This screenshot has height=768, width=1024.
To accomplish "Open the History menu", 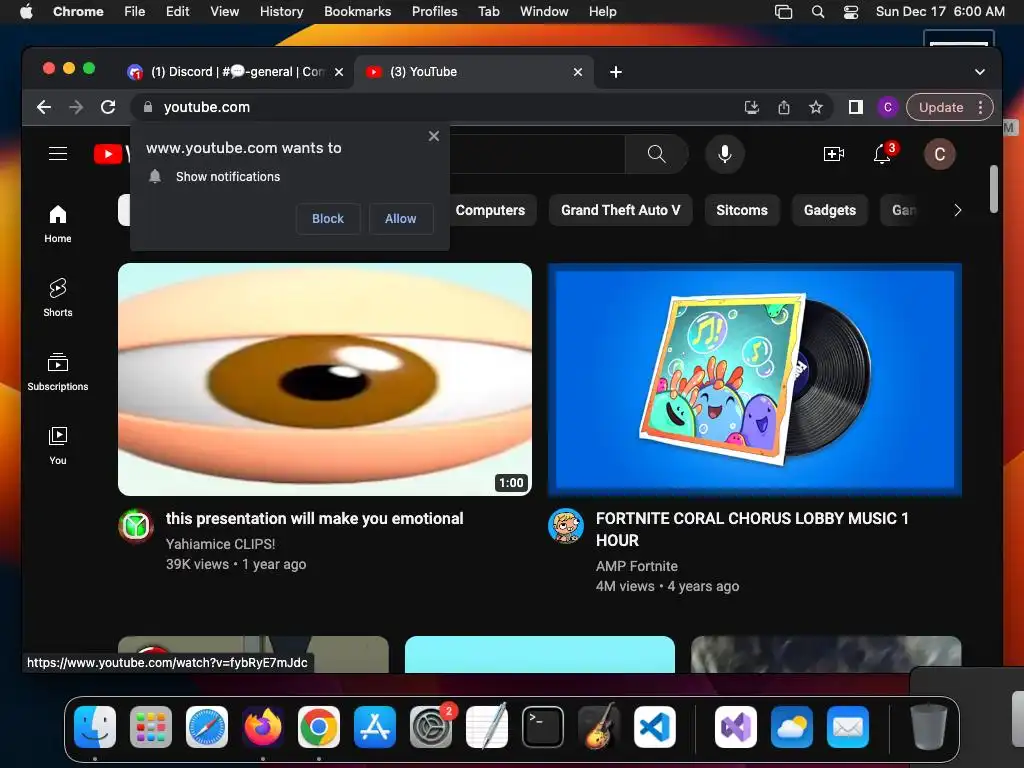I will click(281, 12).
